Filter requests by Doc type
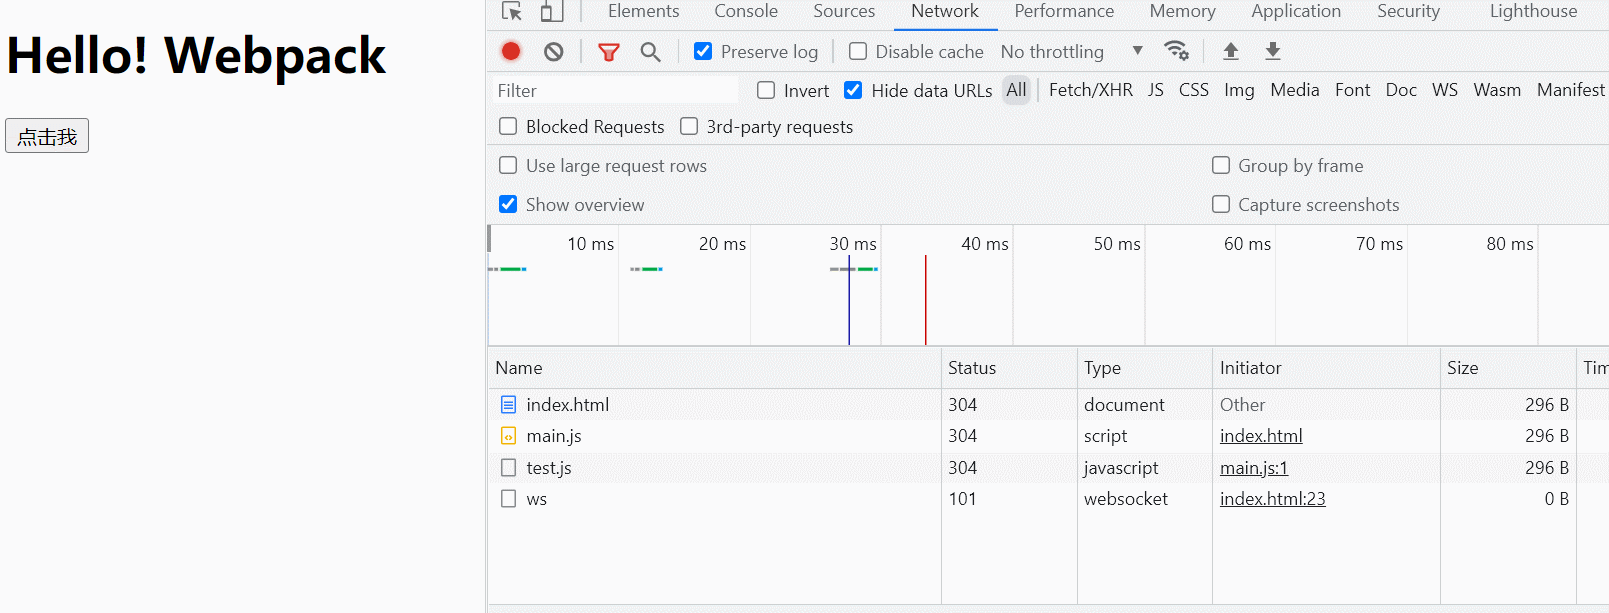The width and height of the screenshot is (1609, 613). (1401, 90)
